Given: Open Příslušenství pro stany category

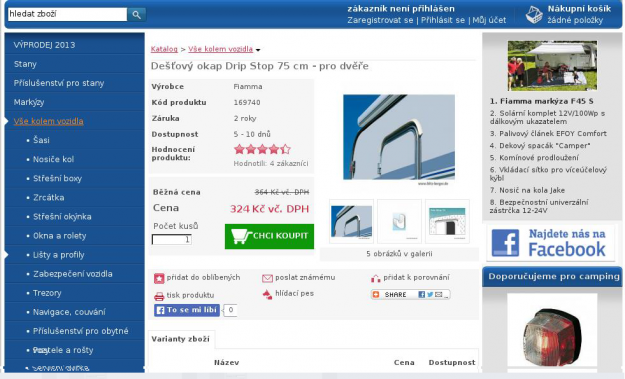Looking at the screenshot, I should click(59, 83).
